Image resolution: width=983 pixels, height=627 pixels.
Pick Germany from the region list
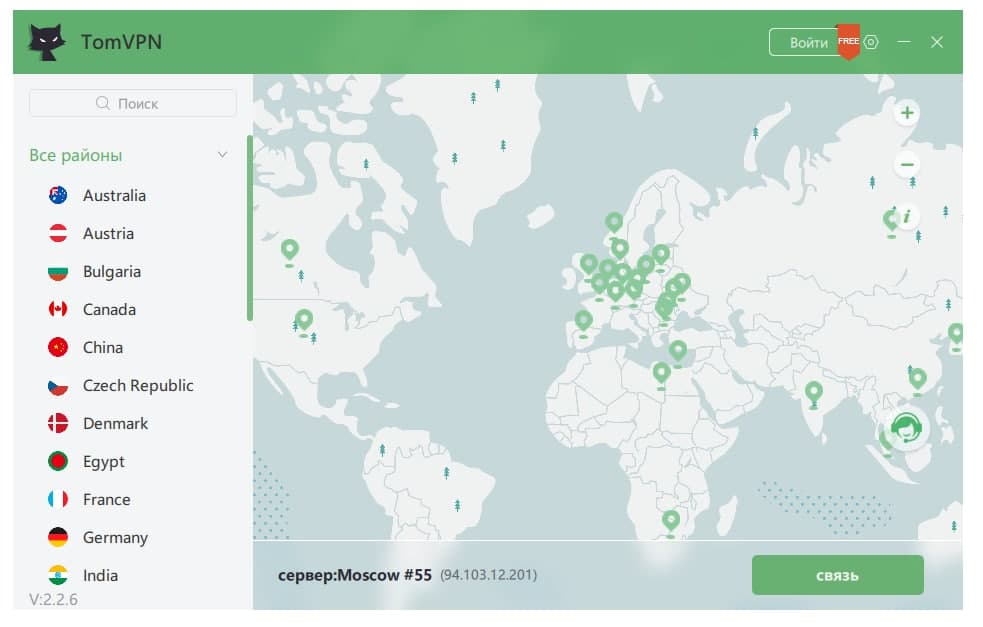[x=115, y=538]
